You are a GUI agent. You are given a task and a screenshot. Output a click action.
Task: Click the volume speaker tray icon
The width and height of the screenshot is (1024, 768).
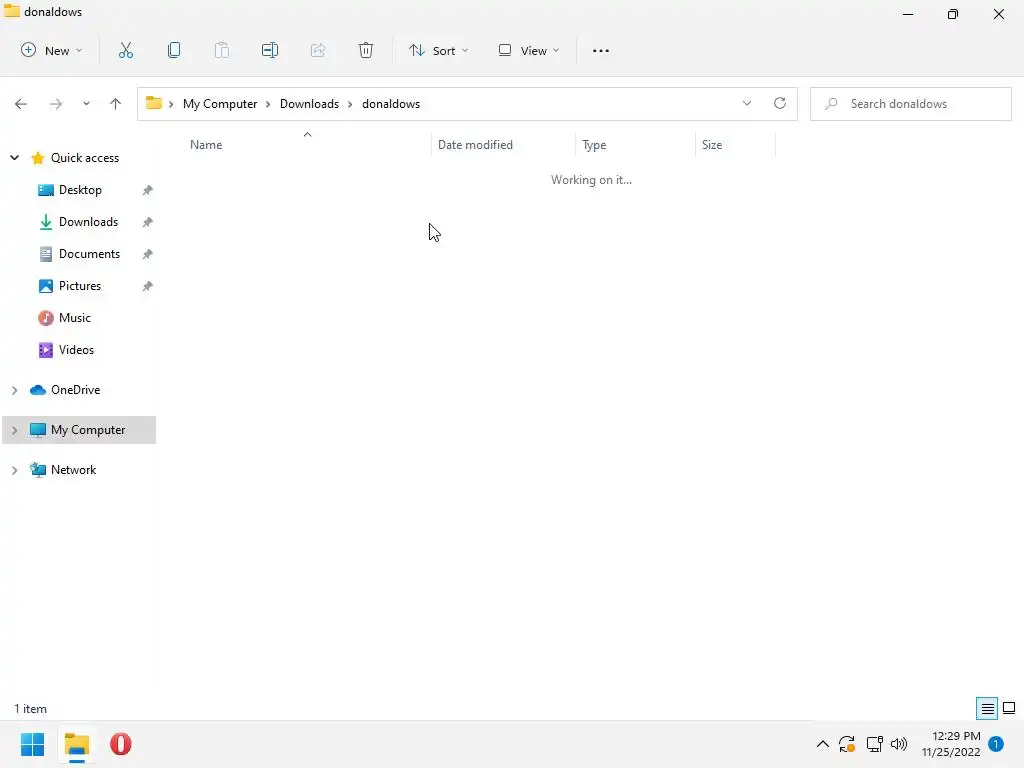pos(899,744)
